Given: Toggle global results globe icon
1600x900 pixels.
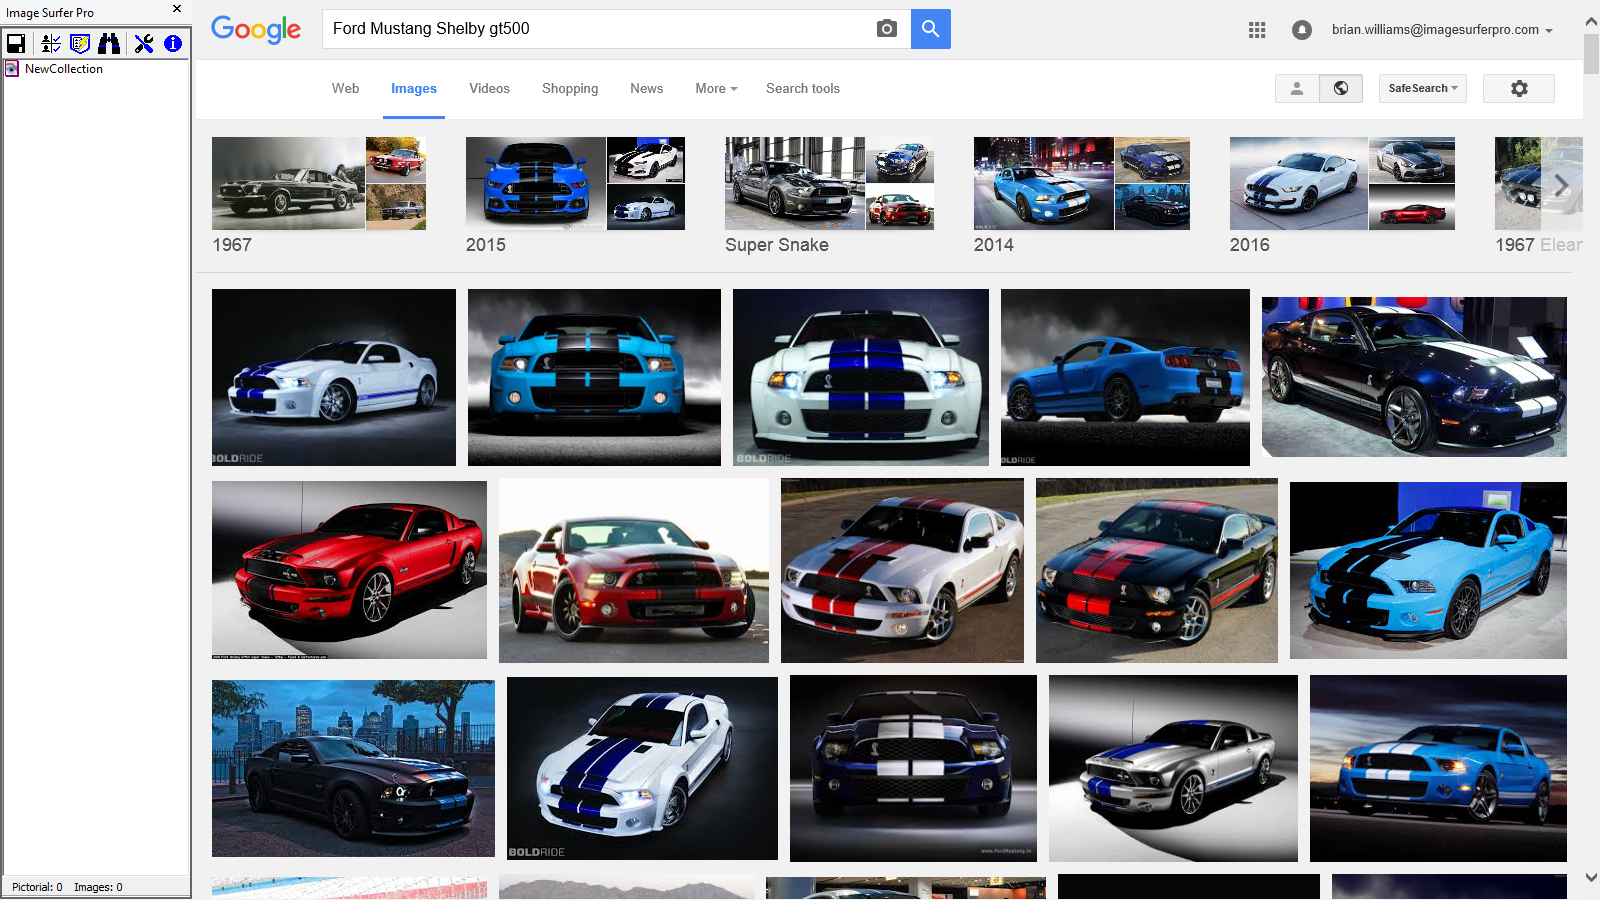Looking at the screenshot, I should pos(1341,88).
